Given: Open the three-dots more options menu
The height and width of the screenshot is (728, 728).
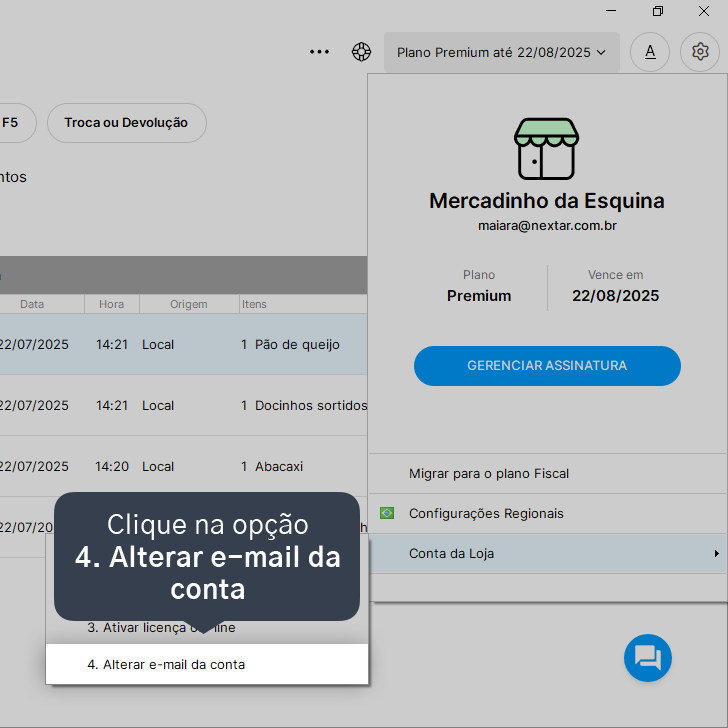Looking at the screenshot, I should pyautogui.click(x=319, y=52).
